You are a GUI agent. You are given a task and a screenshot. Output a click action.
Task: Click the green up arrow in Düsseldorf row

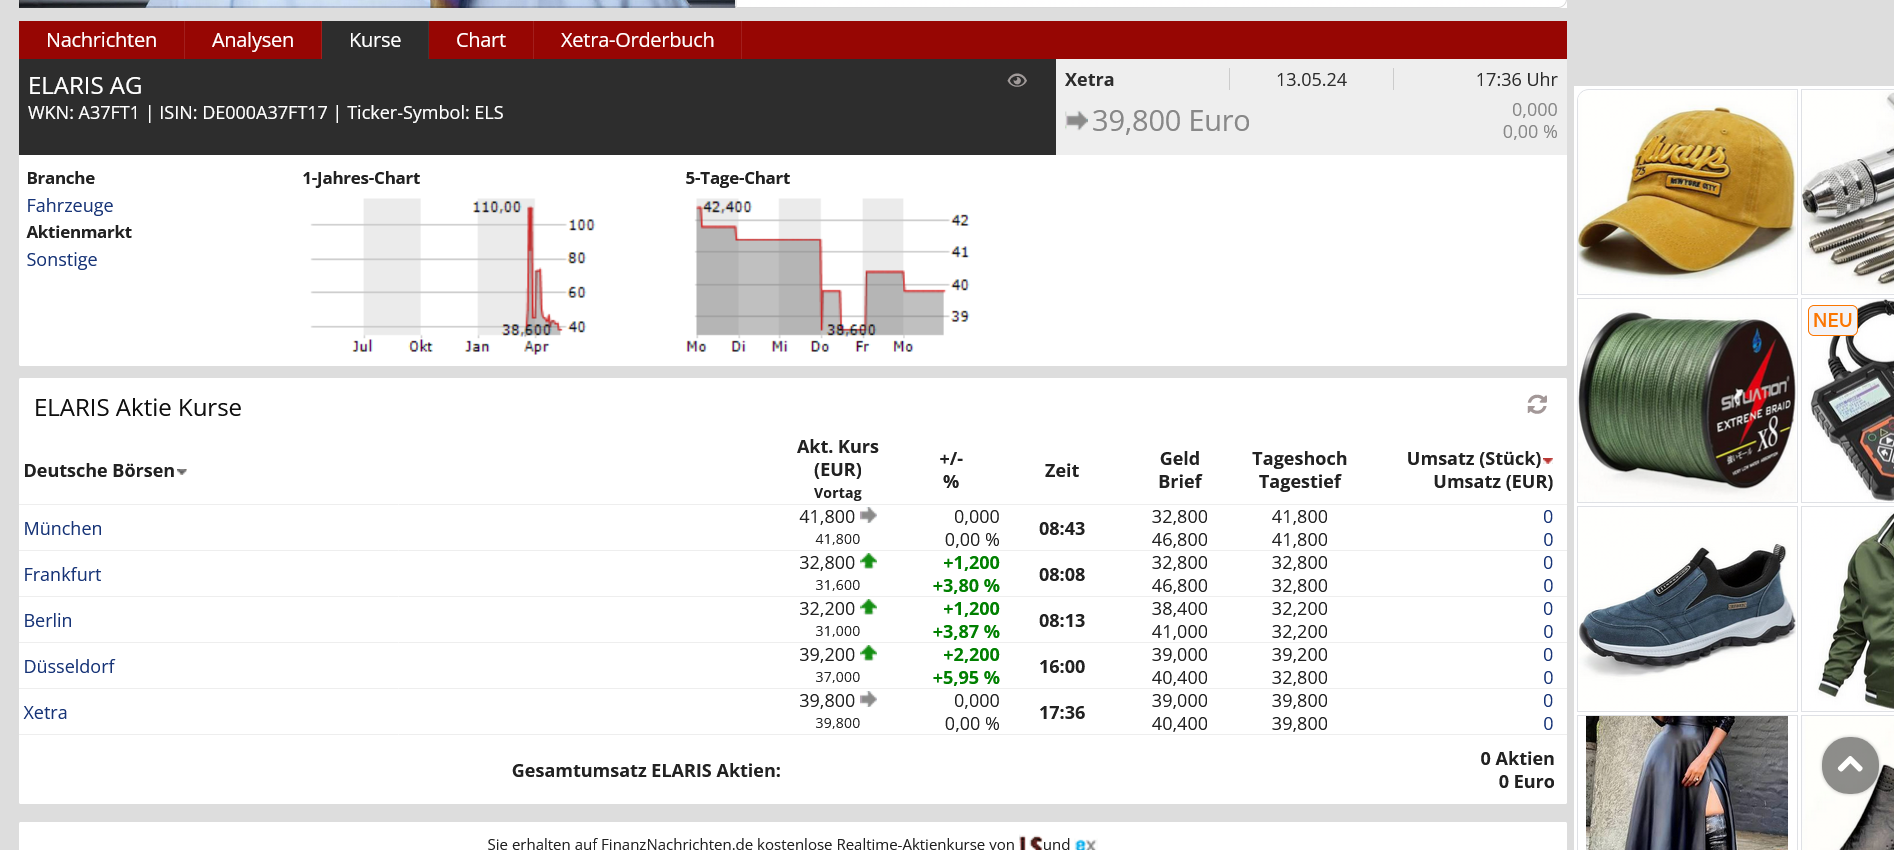point(868,654)
